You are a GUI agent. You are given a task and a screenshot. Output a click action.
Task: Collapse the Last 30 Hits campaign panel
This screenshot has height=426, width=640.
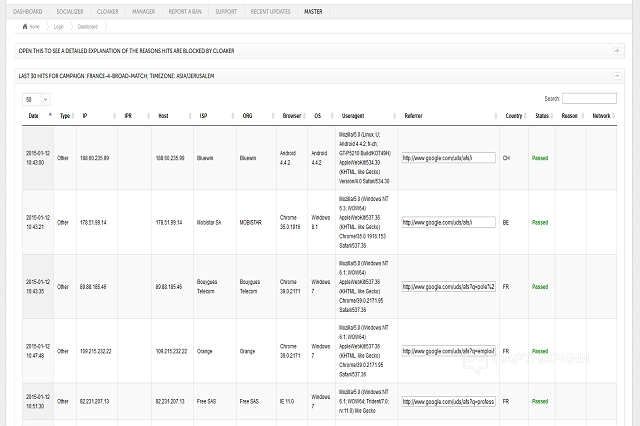tap(617, 75)
